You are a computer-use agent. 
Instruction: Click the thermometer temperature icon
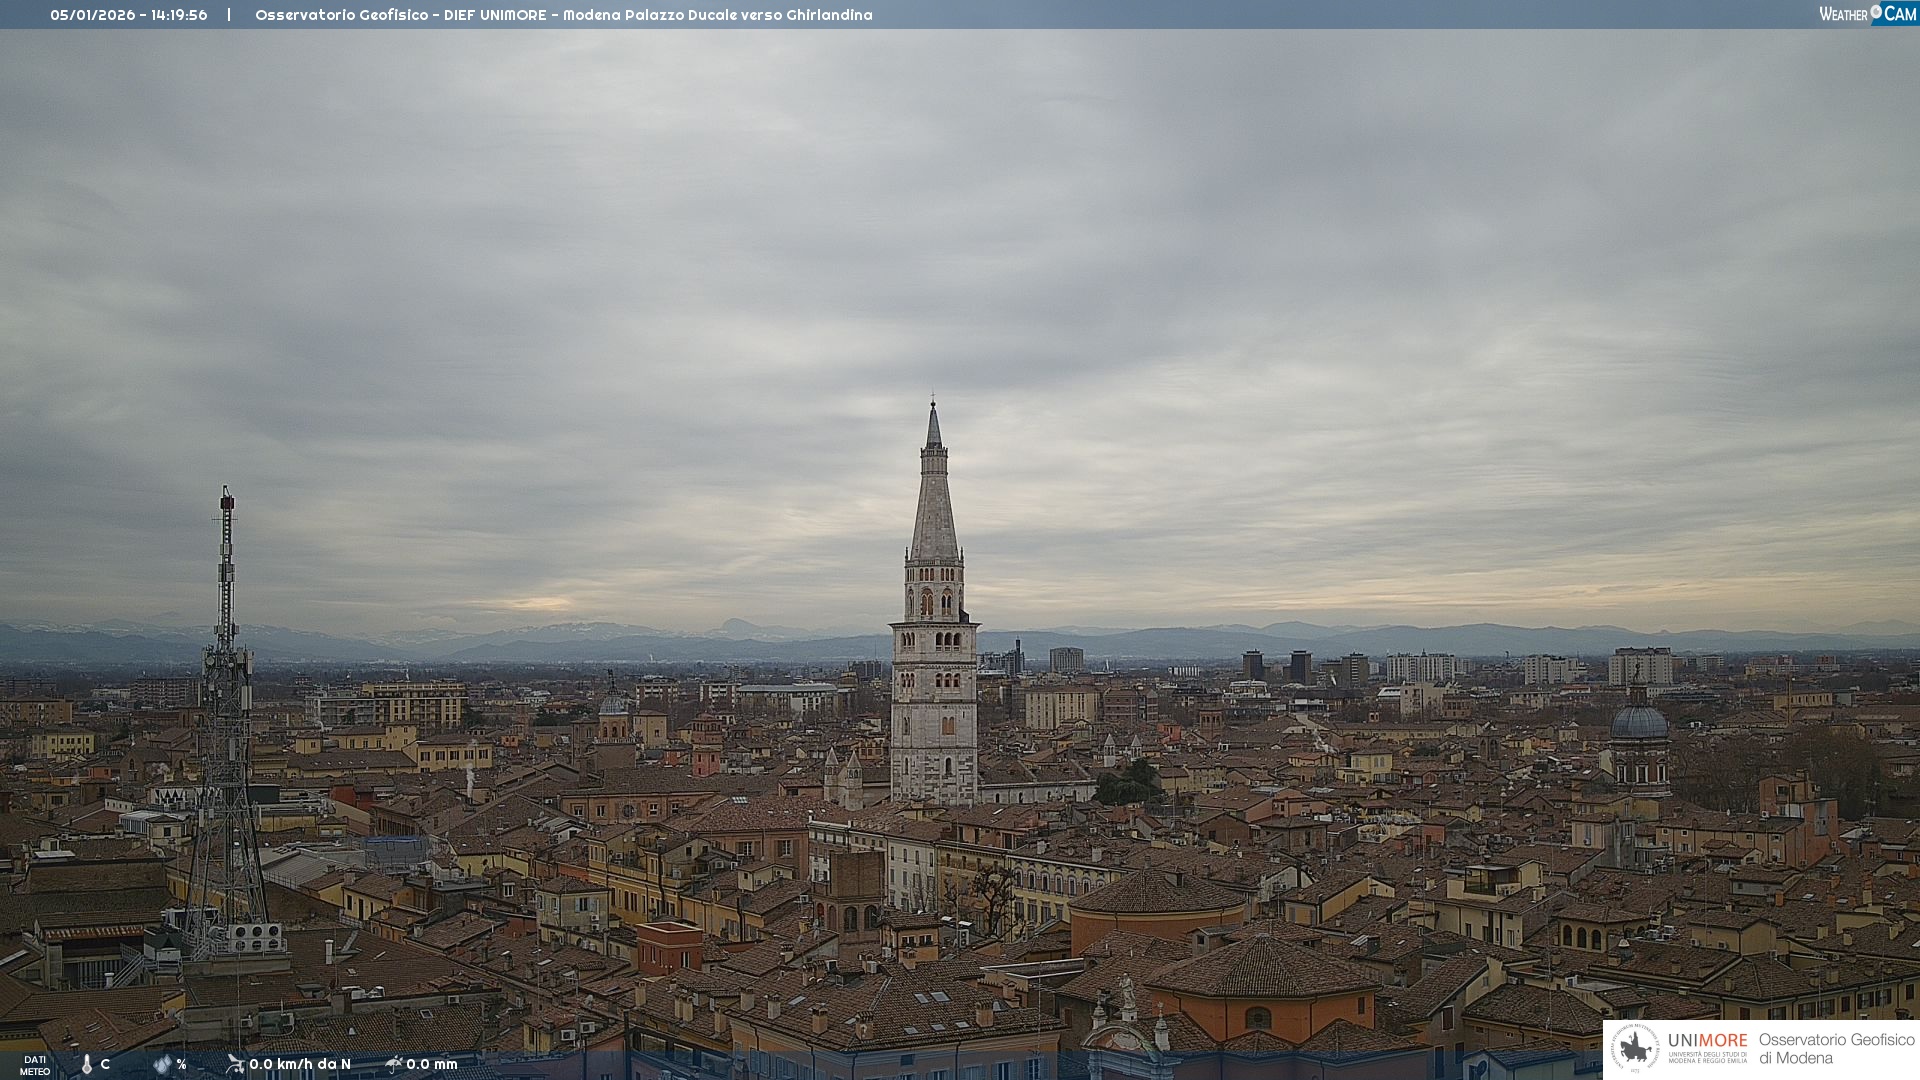click(x=87, y=1064)
